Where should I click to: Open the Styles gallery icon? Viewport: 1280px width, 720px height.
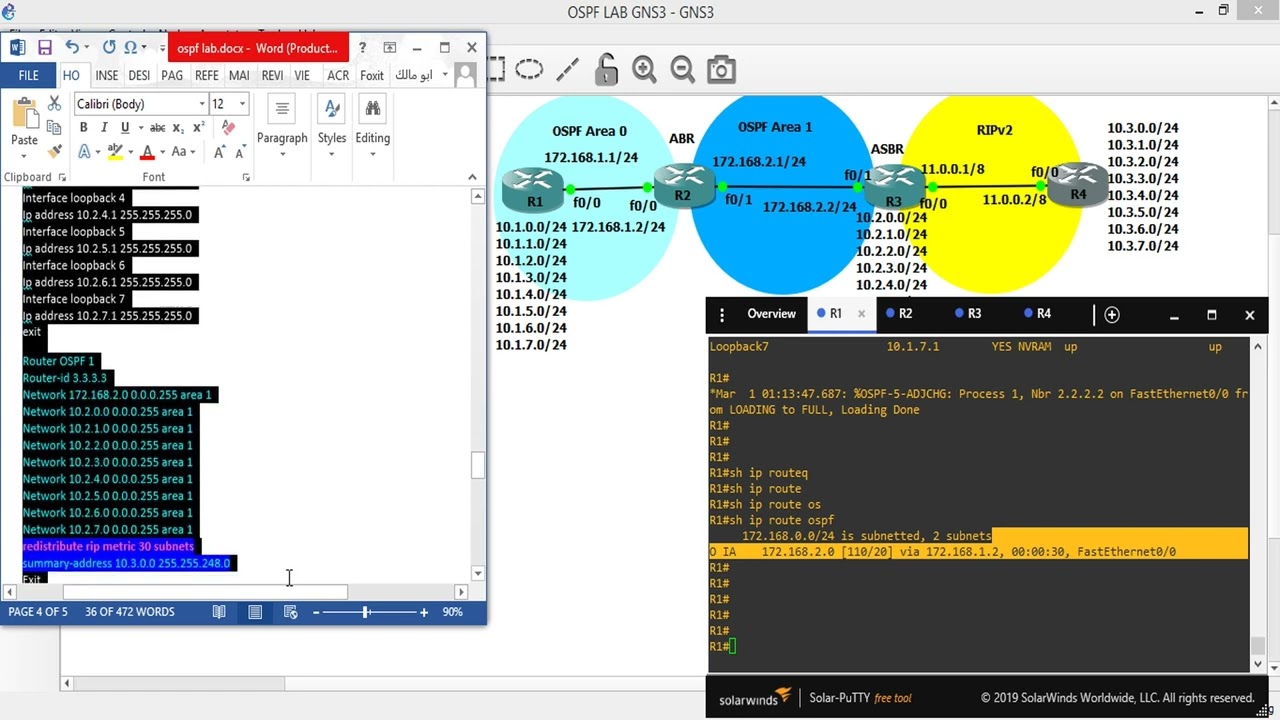coord(332,108)
